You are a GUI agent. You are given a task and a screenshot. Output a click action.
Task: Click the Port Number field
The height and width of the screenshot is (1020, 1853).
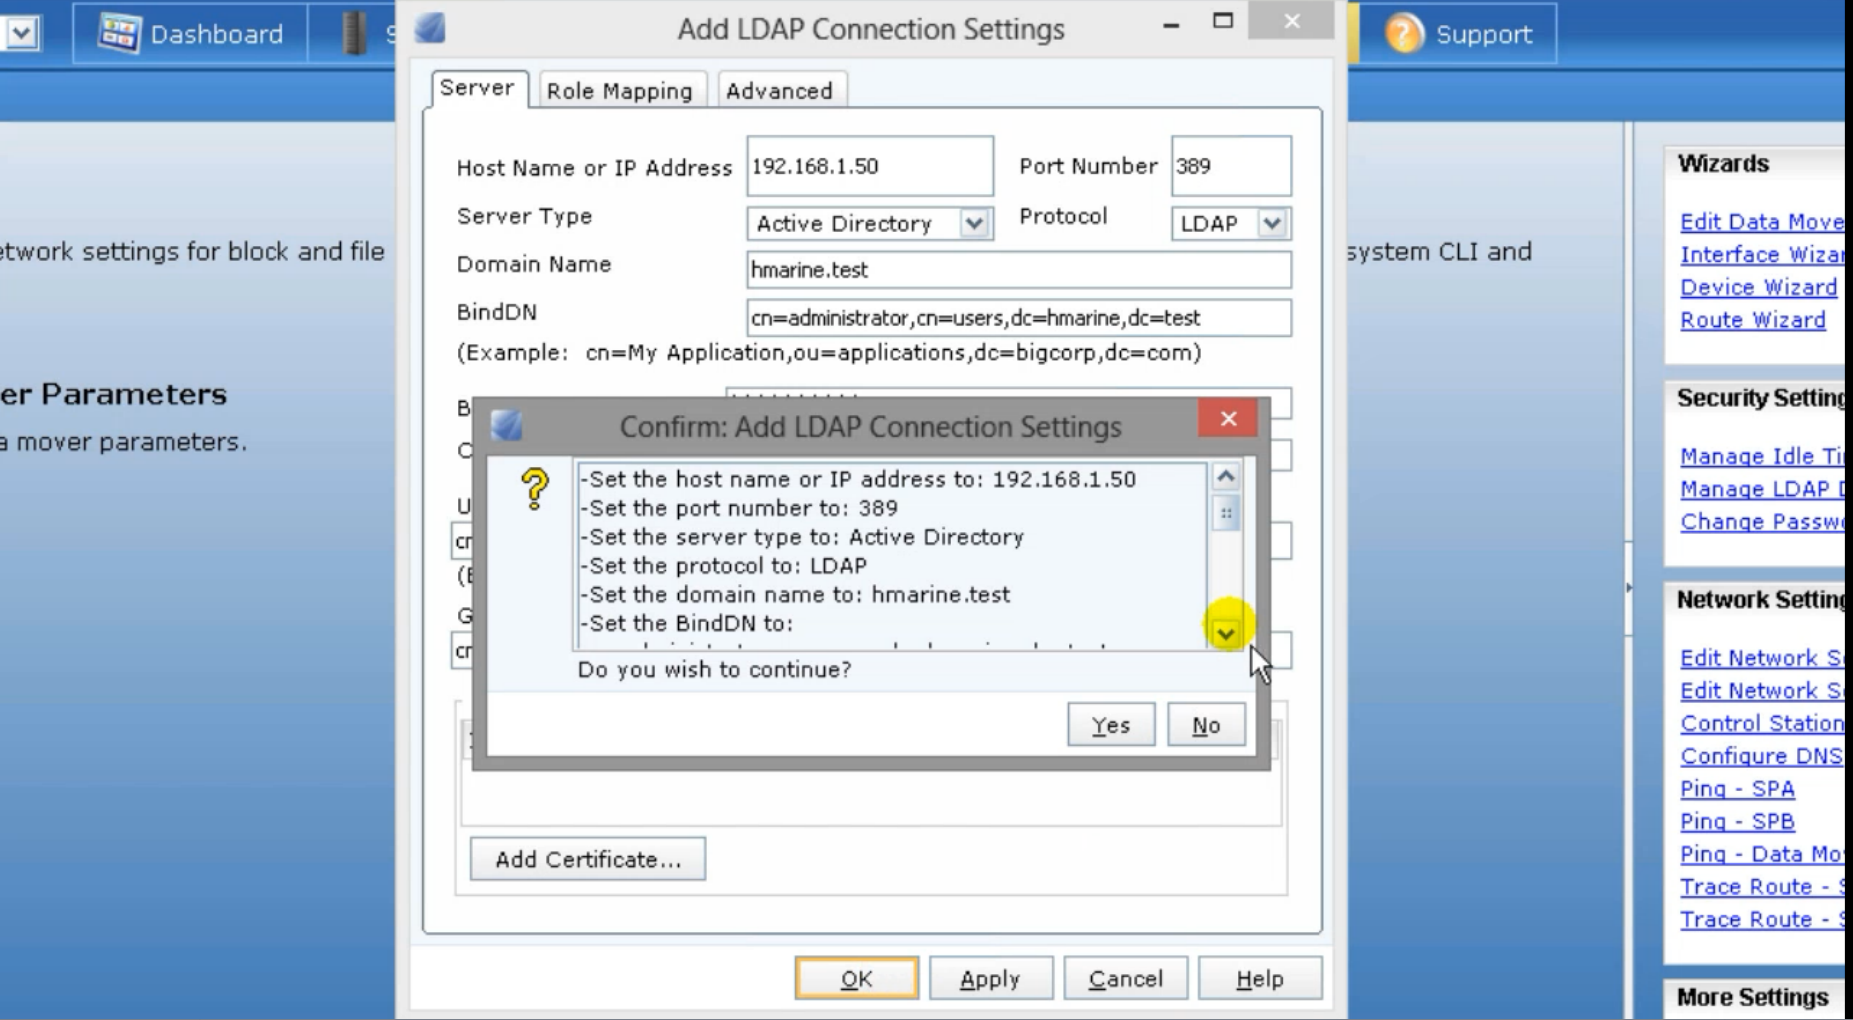1231,166
